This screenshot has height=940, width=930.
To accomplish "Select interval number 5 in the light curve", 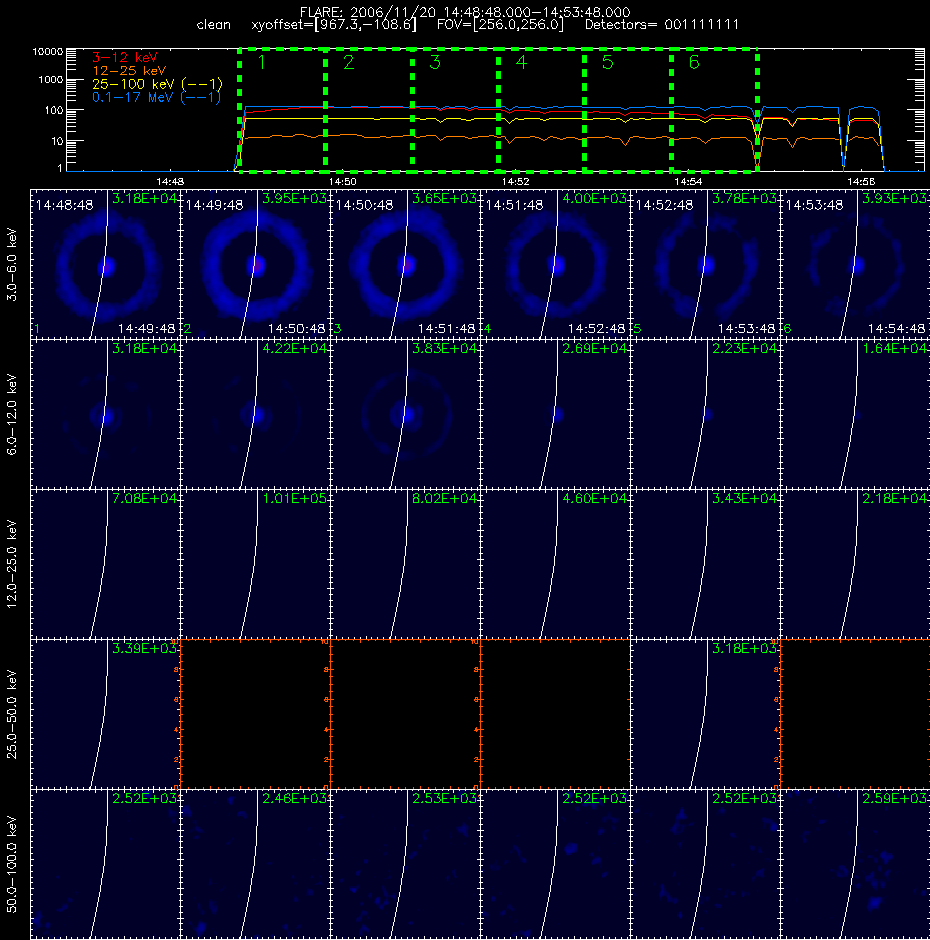I will pyautogui.click(x=607, y=62).
